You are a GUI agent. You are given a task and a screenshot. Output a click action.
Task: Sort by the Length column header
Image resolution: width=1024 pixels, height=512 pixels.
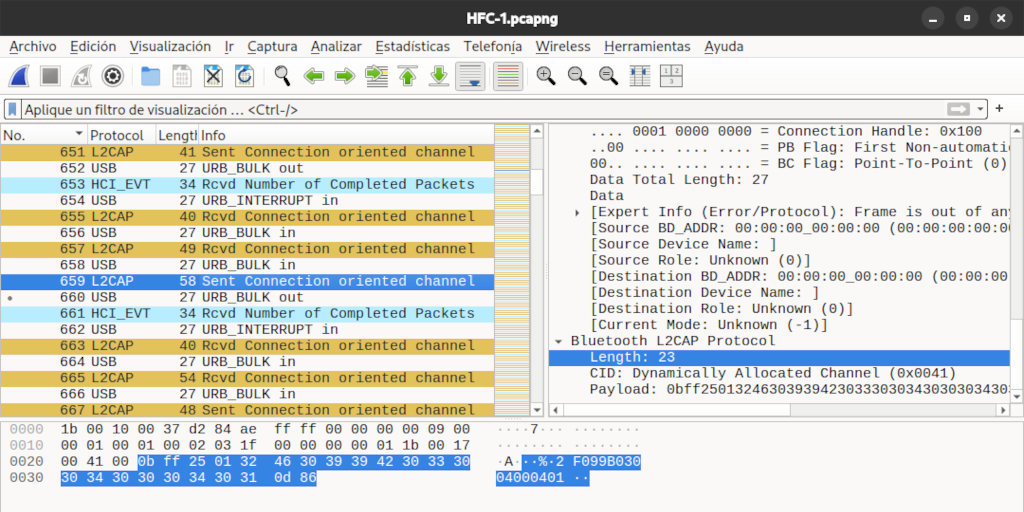coord(177,135)
